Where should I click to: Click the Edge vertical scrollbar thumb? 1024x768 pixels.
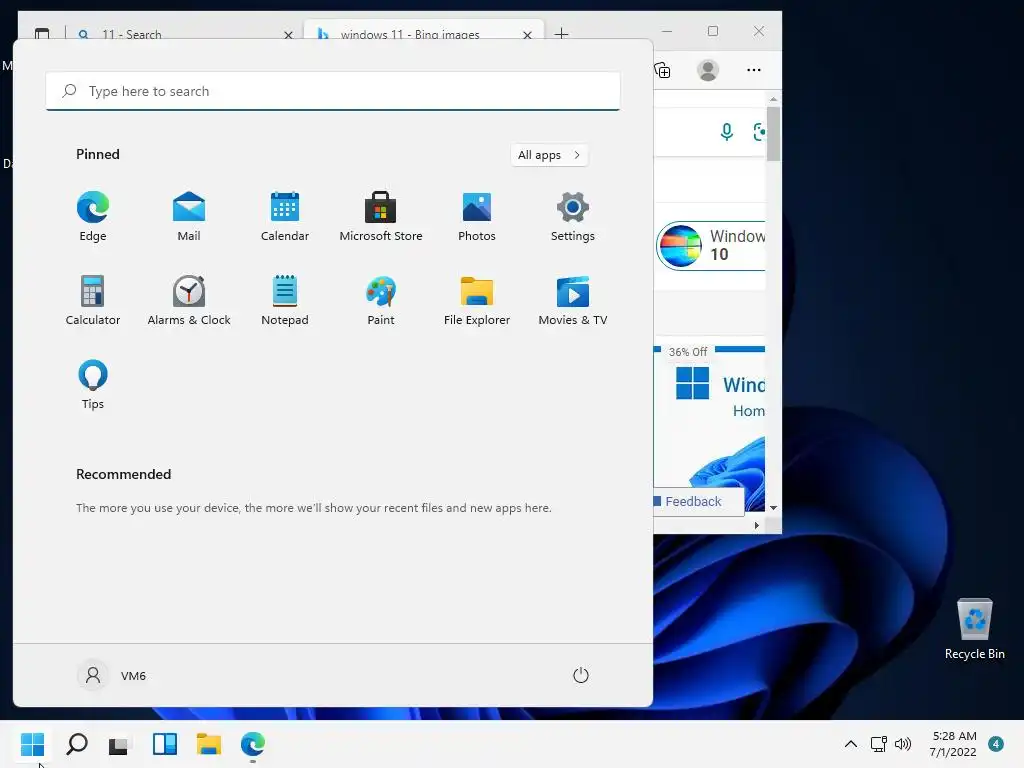click(773, 134)
